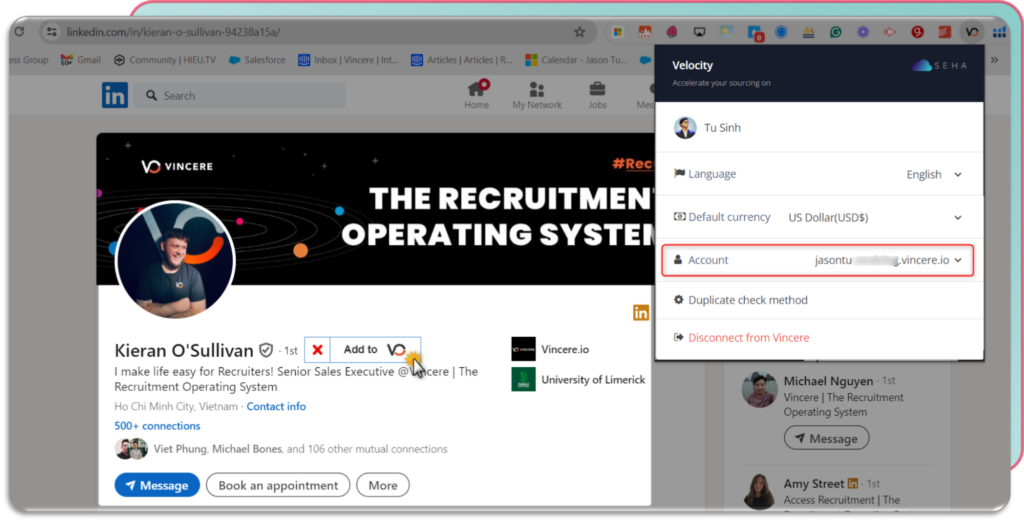Expand the Account dropdown selector
This screenshot has height=522, width=1024.
(x=958, y=260)
